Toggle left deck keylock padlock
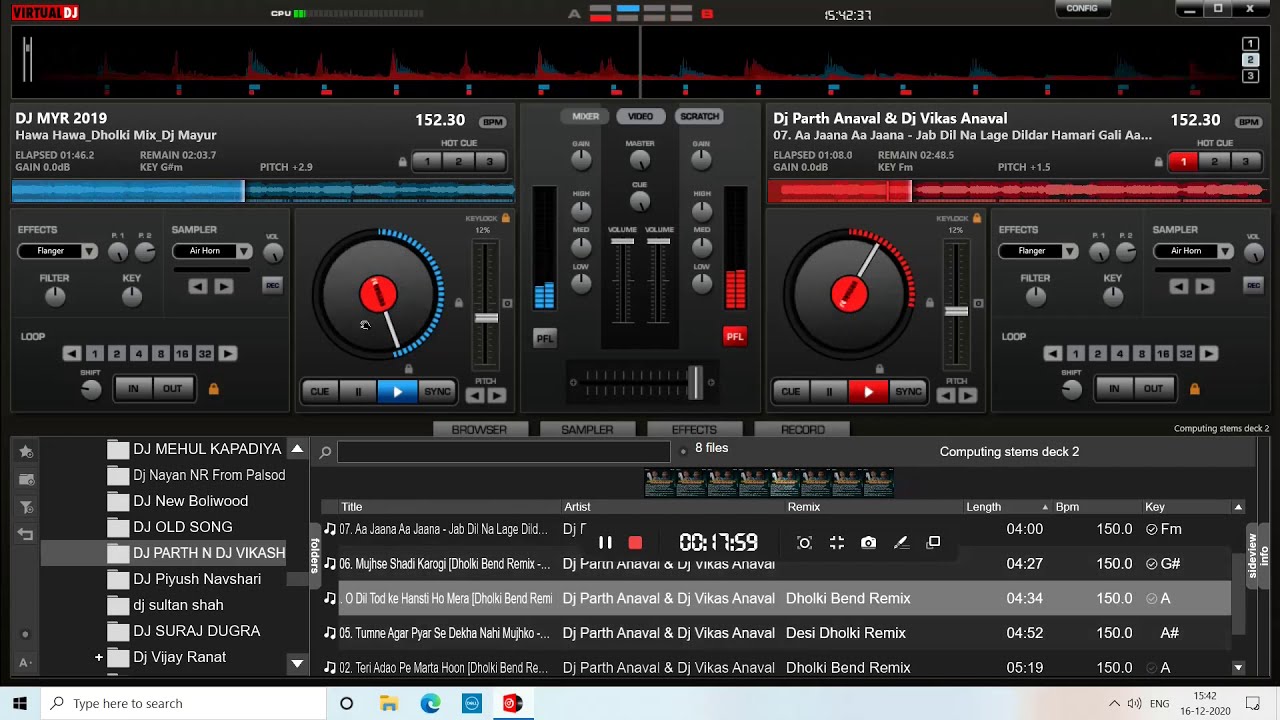Viewport: 1280px width, 720px height. pyautogui.click(x=506, y=218)
